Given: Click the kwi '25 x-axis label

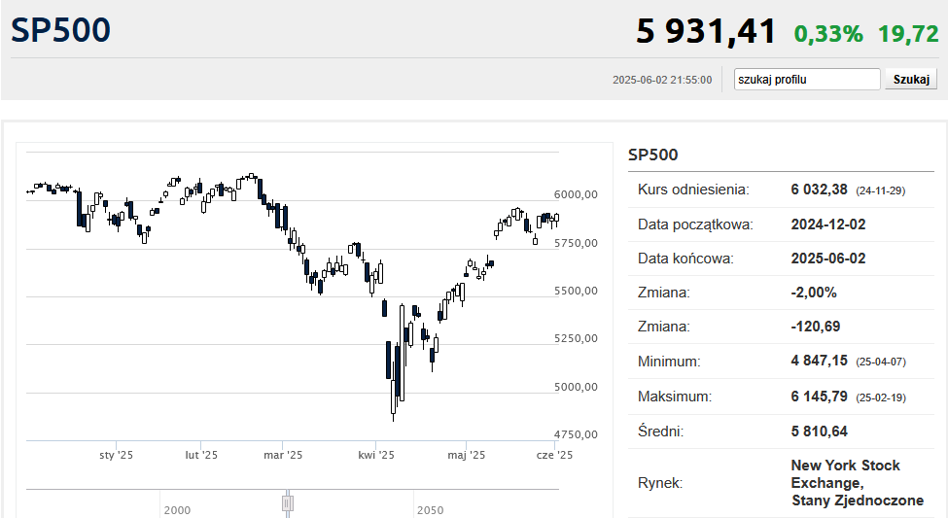Looking at the screenshot, I should pos(376,455).
